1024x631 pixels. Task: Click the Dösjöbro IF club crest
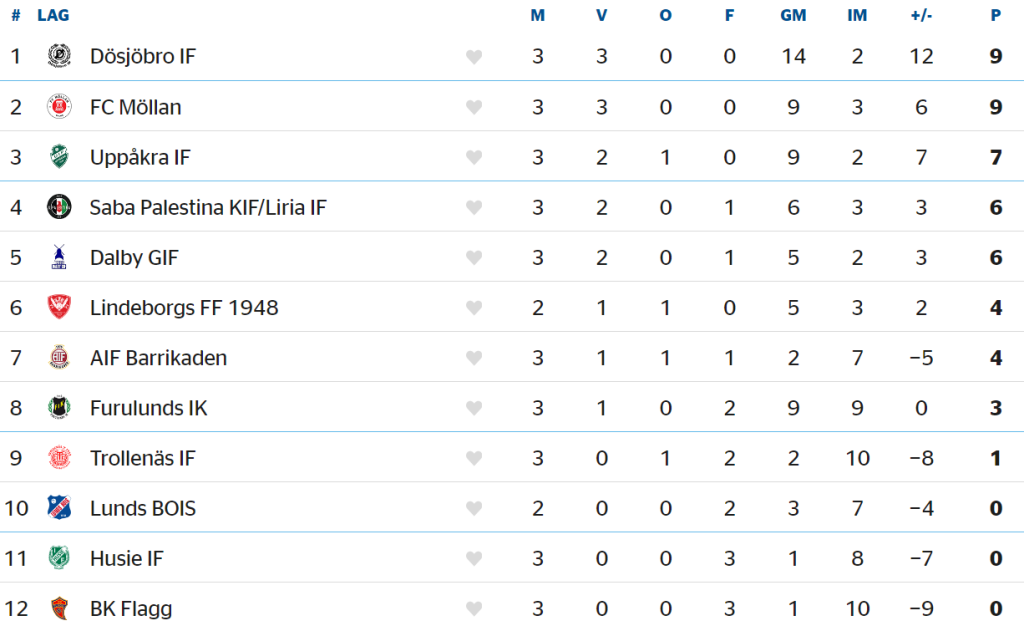point(59,56)
